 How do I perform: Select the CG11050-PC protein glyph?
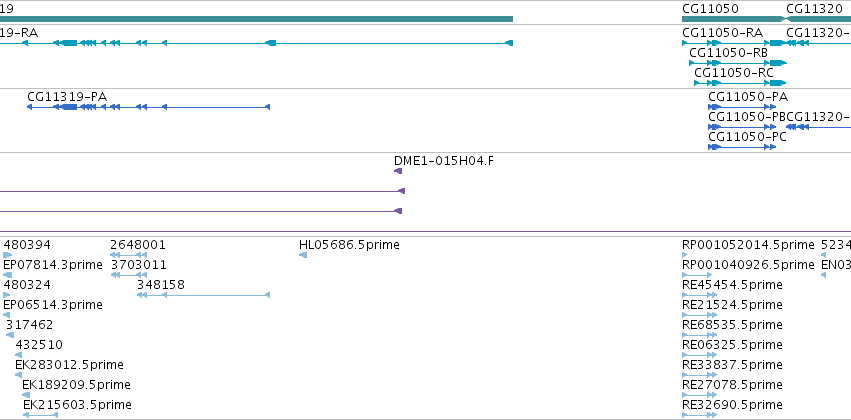(x=742, y=147)
